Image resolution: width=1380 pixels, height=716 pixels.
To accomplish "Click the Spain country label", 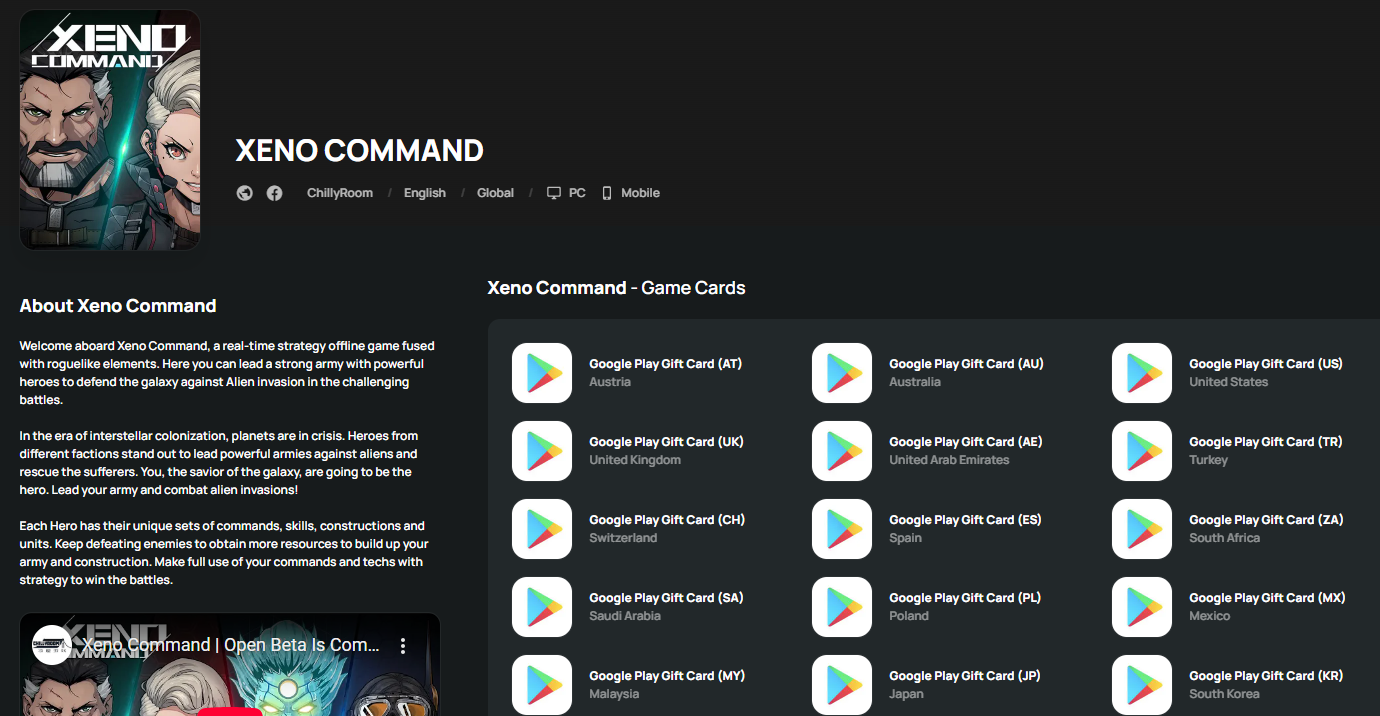I will pyautogui.click(x=906, y=538).
